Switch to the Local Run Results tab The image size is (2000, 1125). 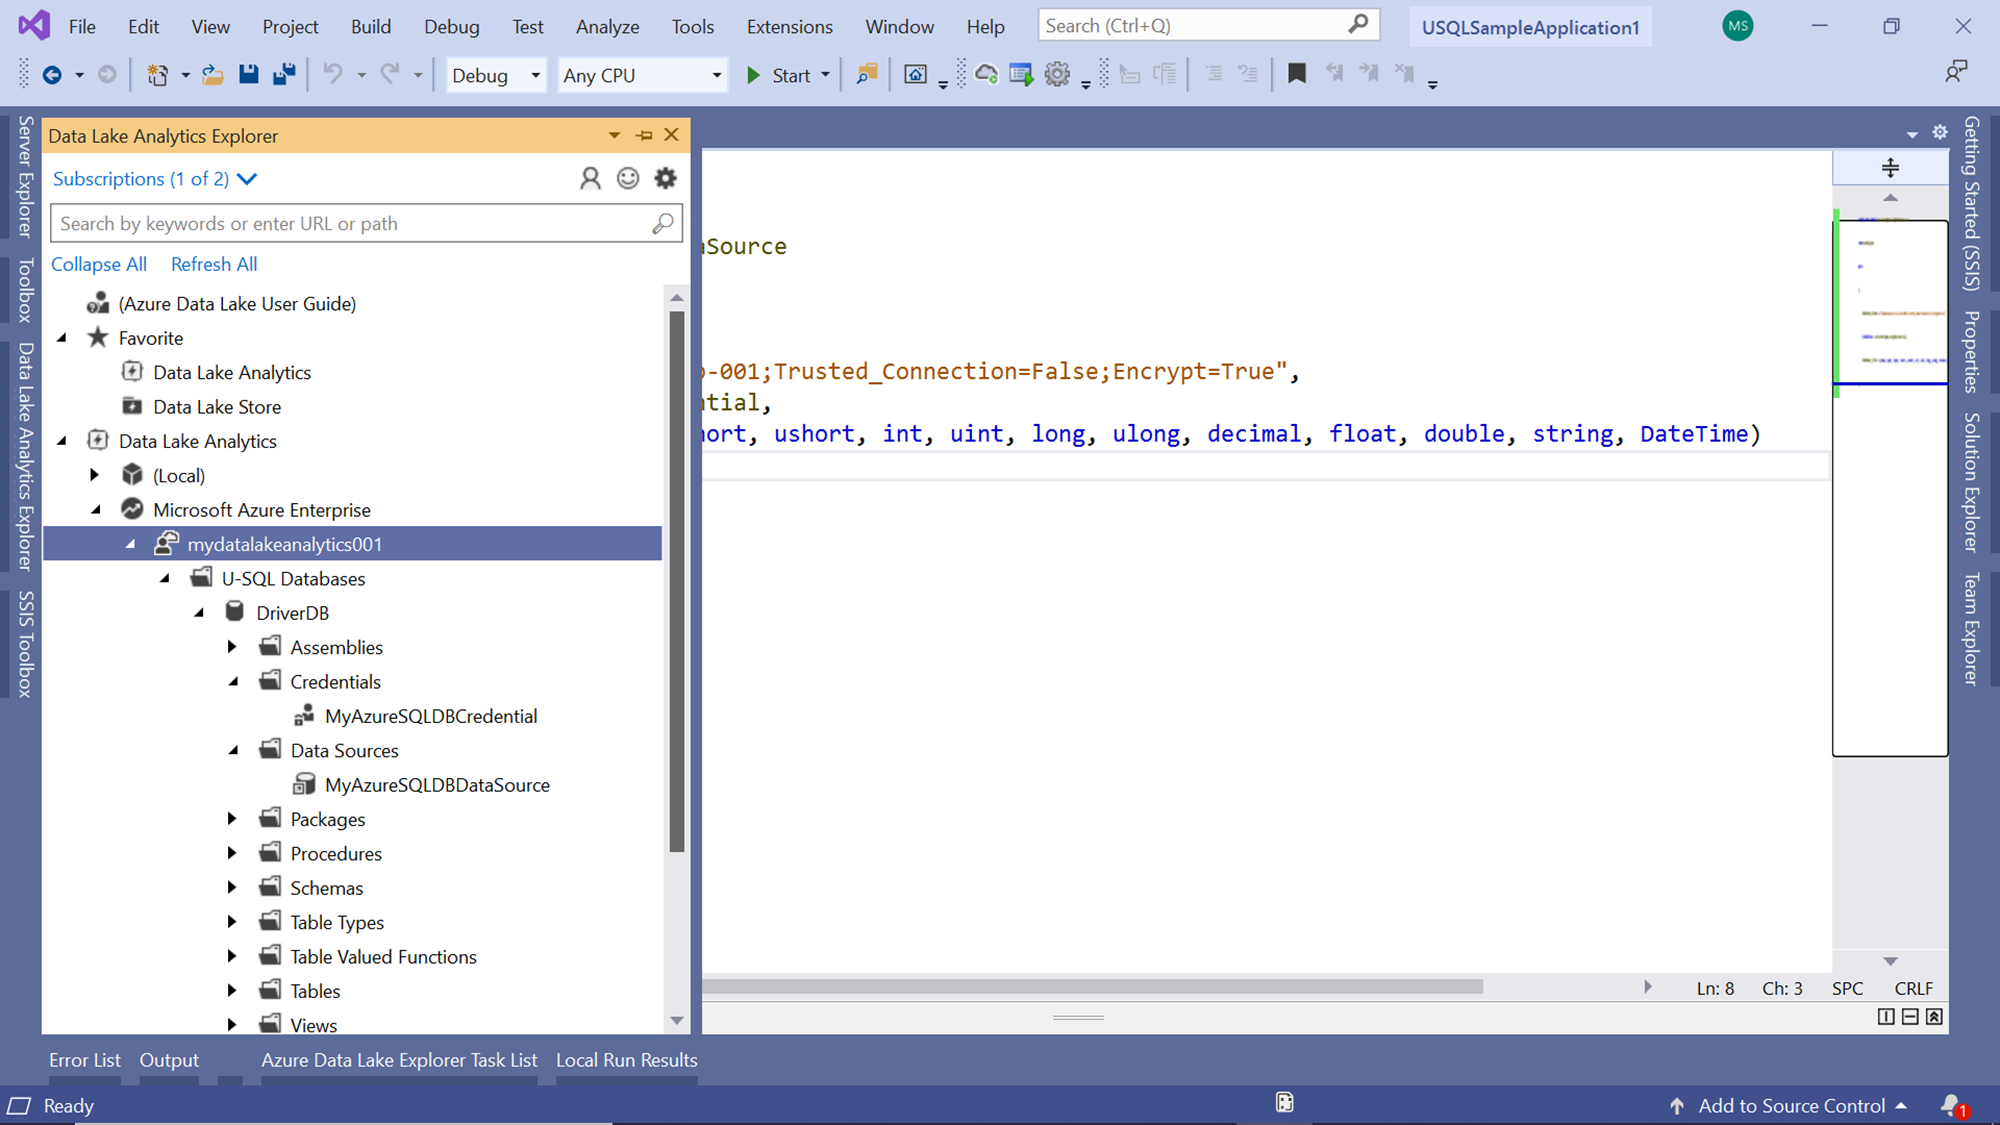pyautogui.click(x=626, y=1060)
